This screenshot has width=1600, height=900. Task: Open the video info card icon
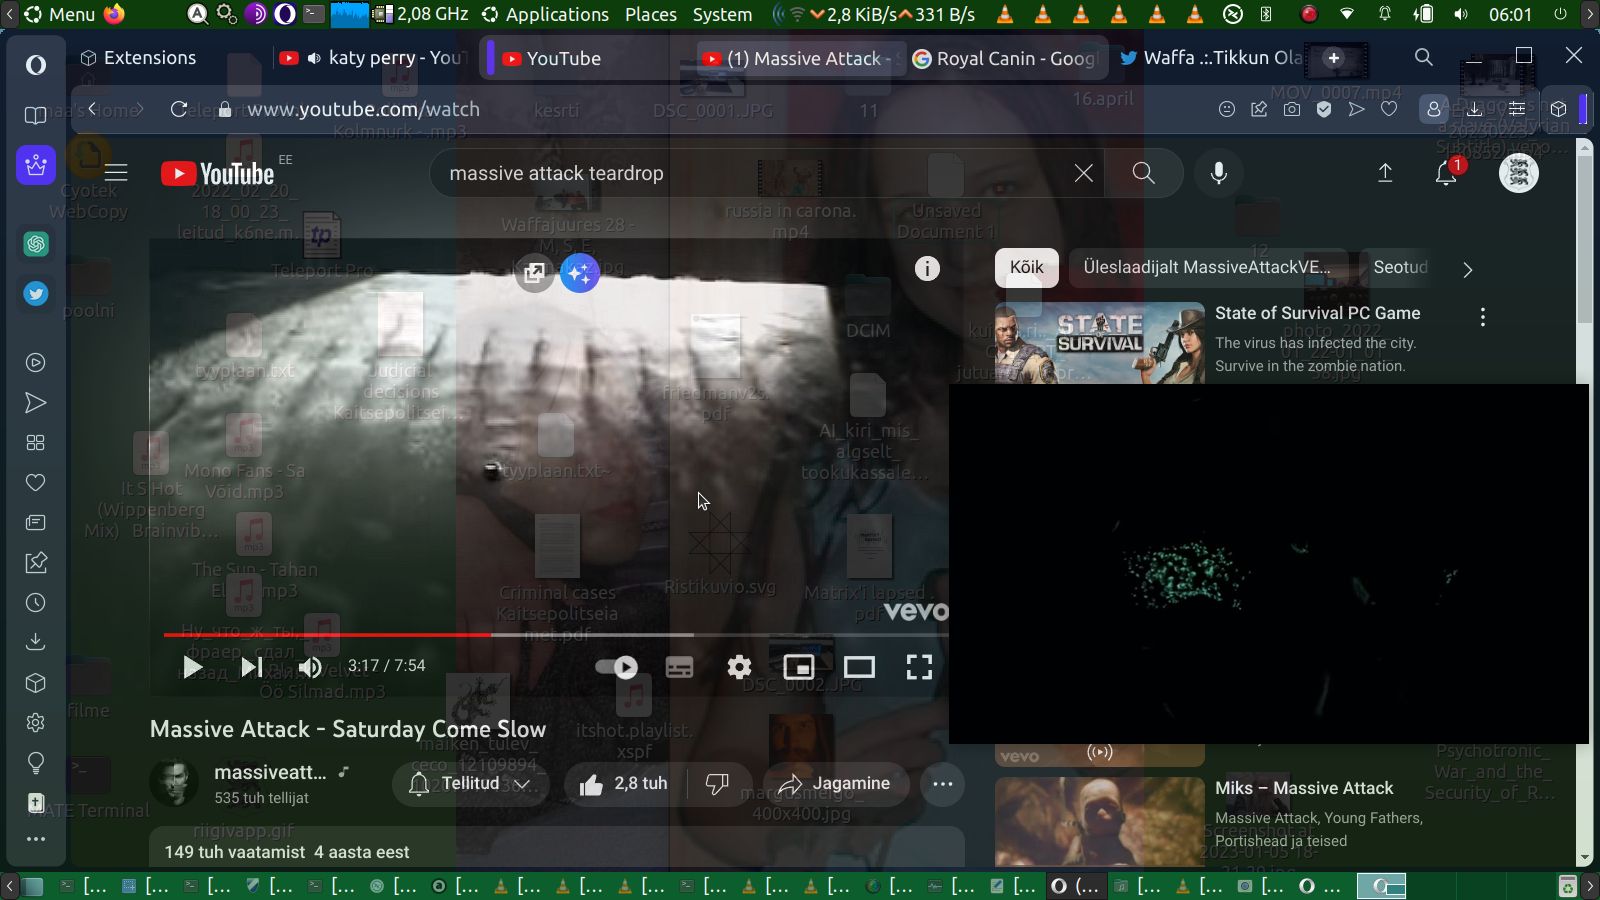[x=927, y=268]
